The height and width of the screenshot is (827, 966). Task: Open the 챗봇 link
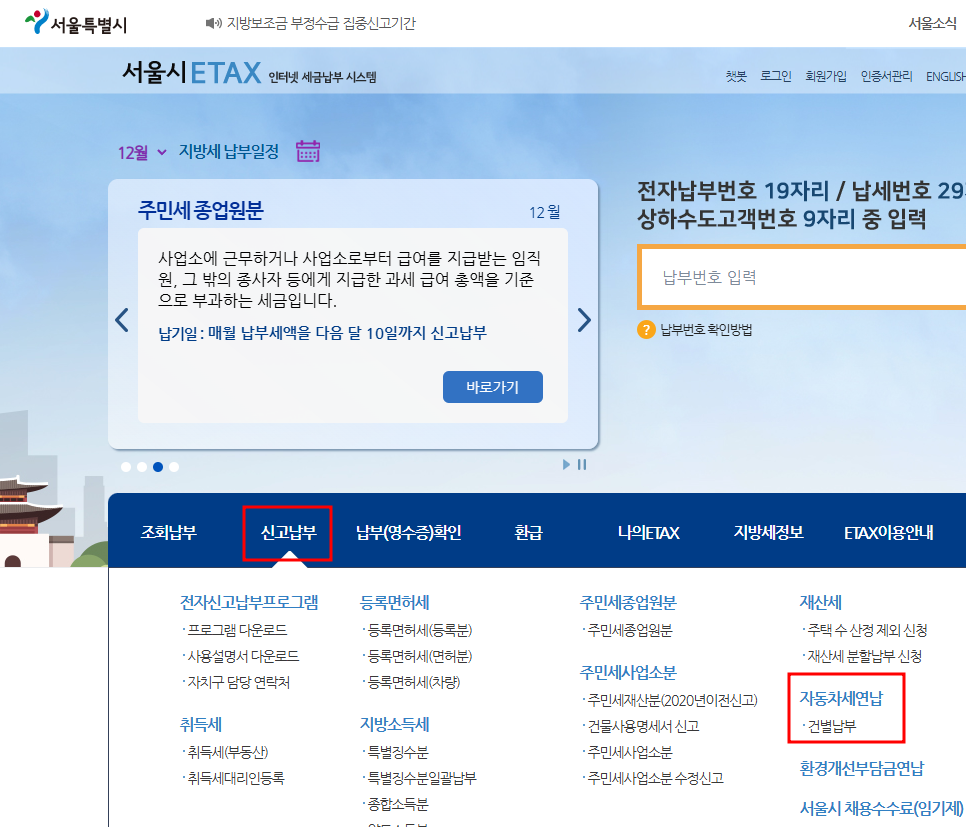[x=736, y=76]
